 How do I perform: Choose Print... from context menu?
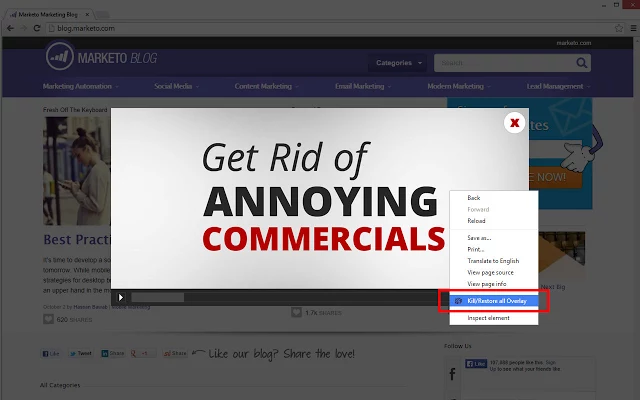coord(494,249)
